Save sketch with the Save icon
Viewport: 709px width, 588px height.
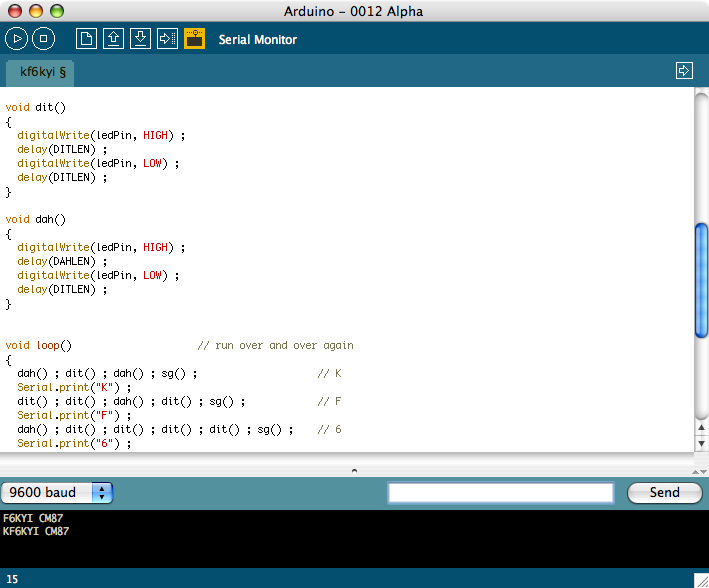140,39
